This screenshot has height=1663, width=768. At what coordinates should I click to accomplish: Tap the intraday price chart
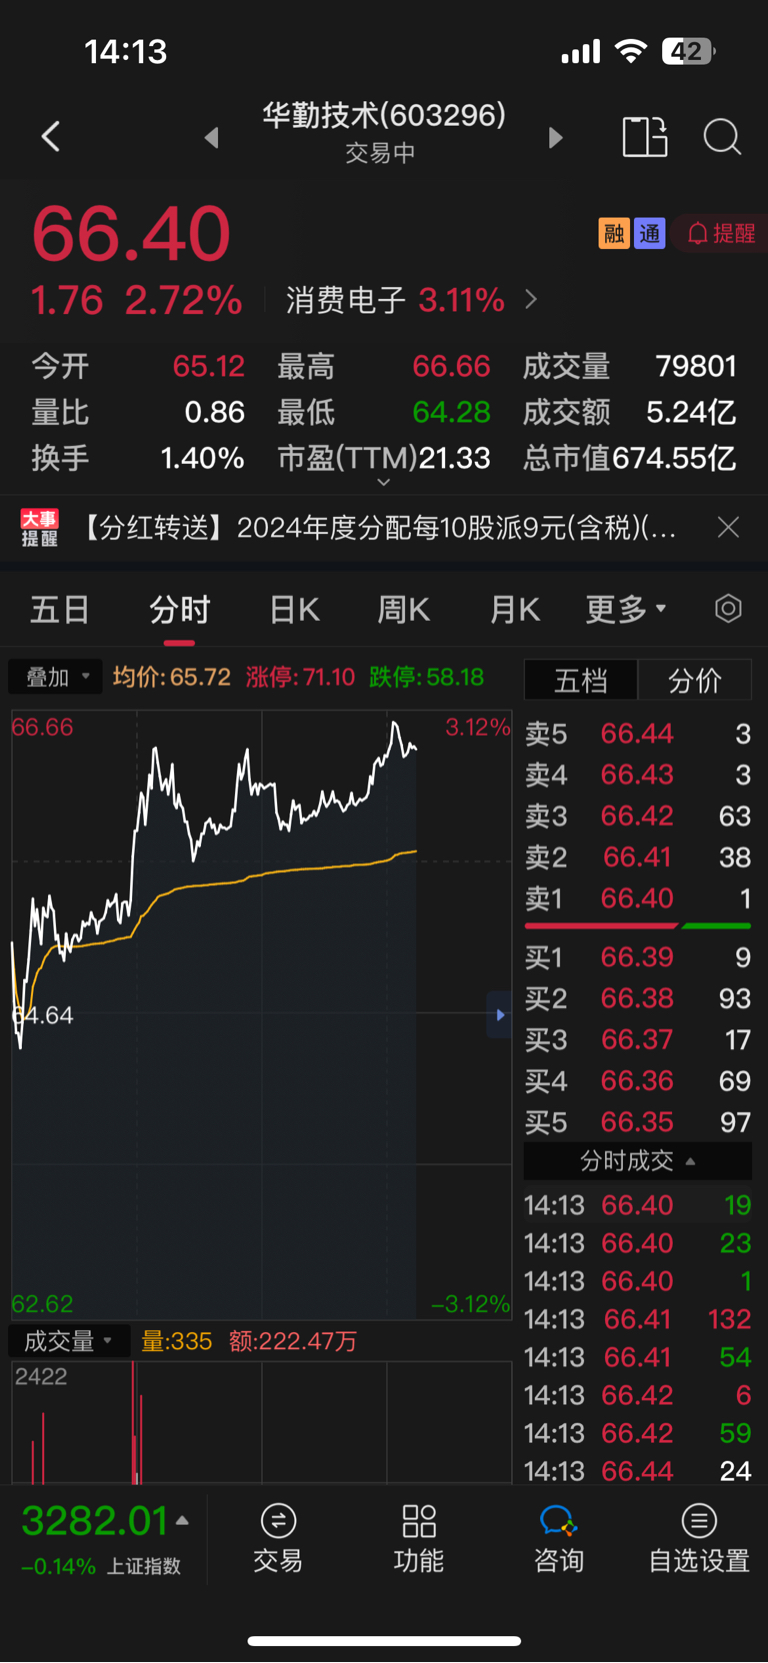pyautogui.click(x=261, y=1014)
